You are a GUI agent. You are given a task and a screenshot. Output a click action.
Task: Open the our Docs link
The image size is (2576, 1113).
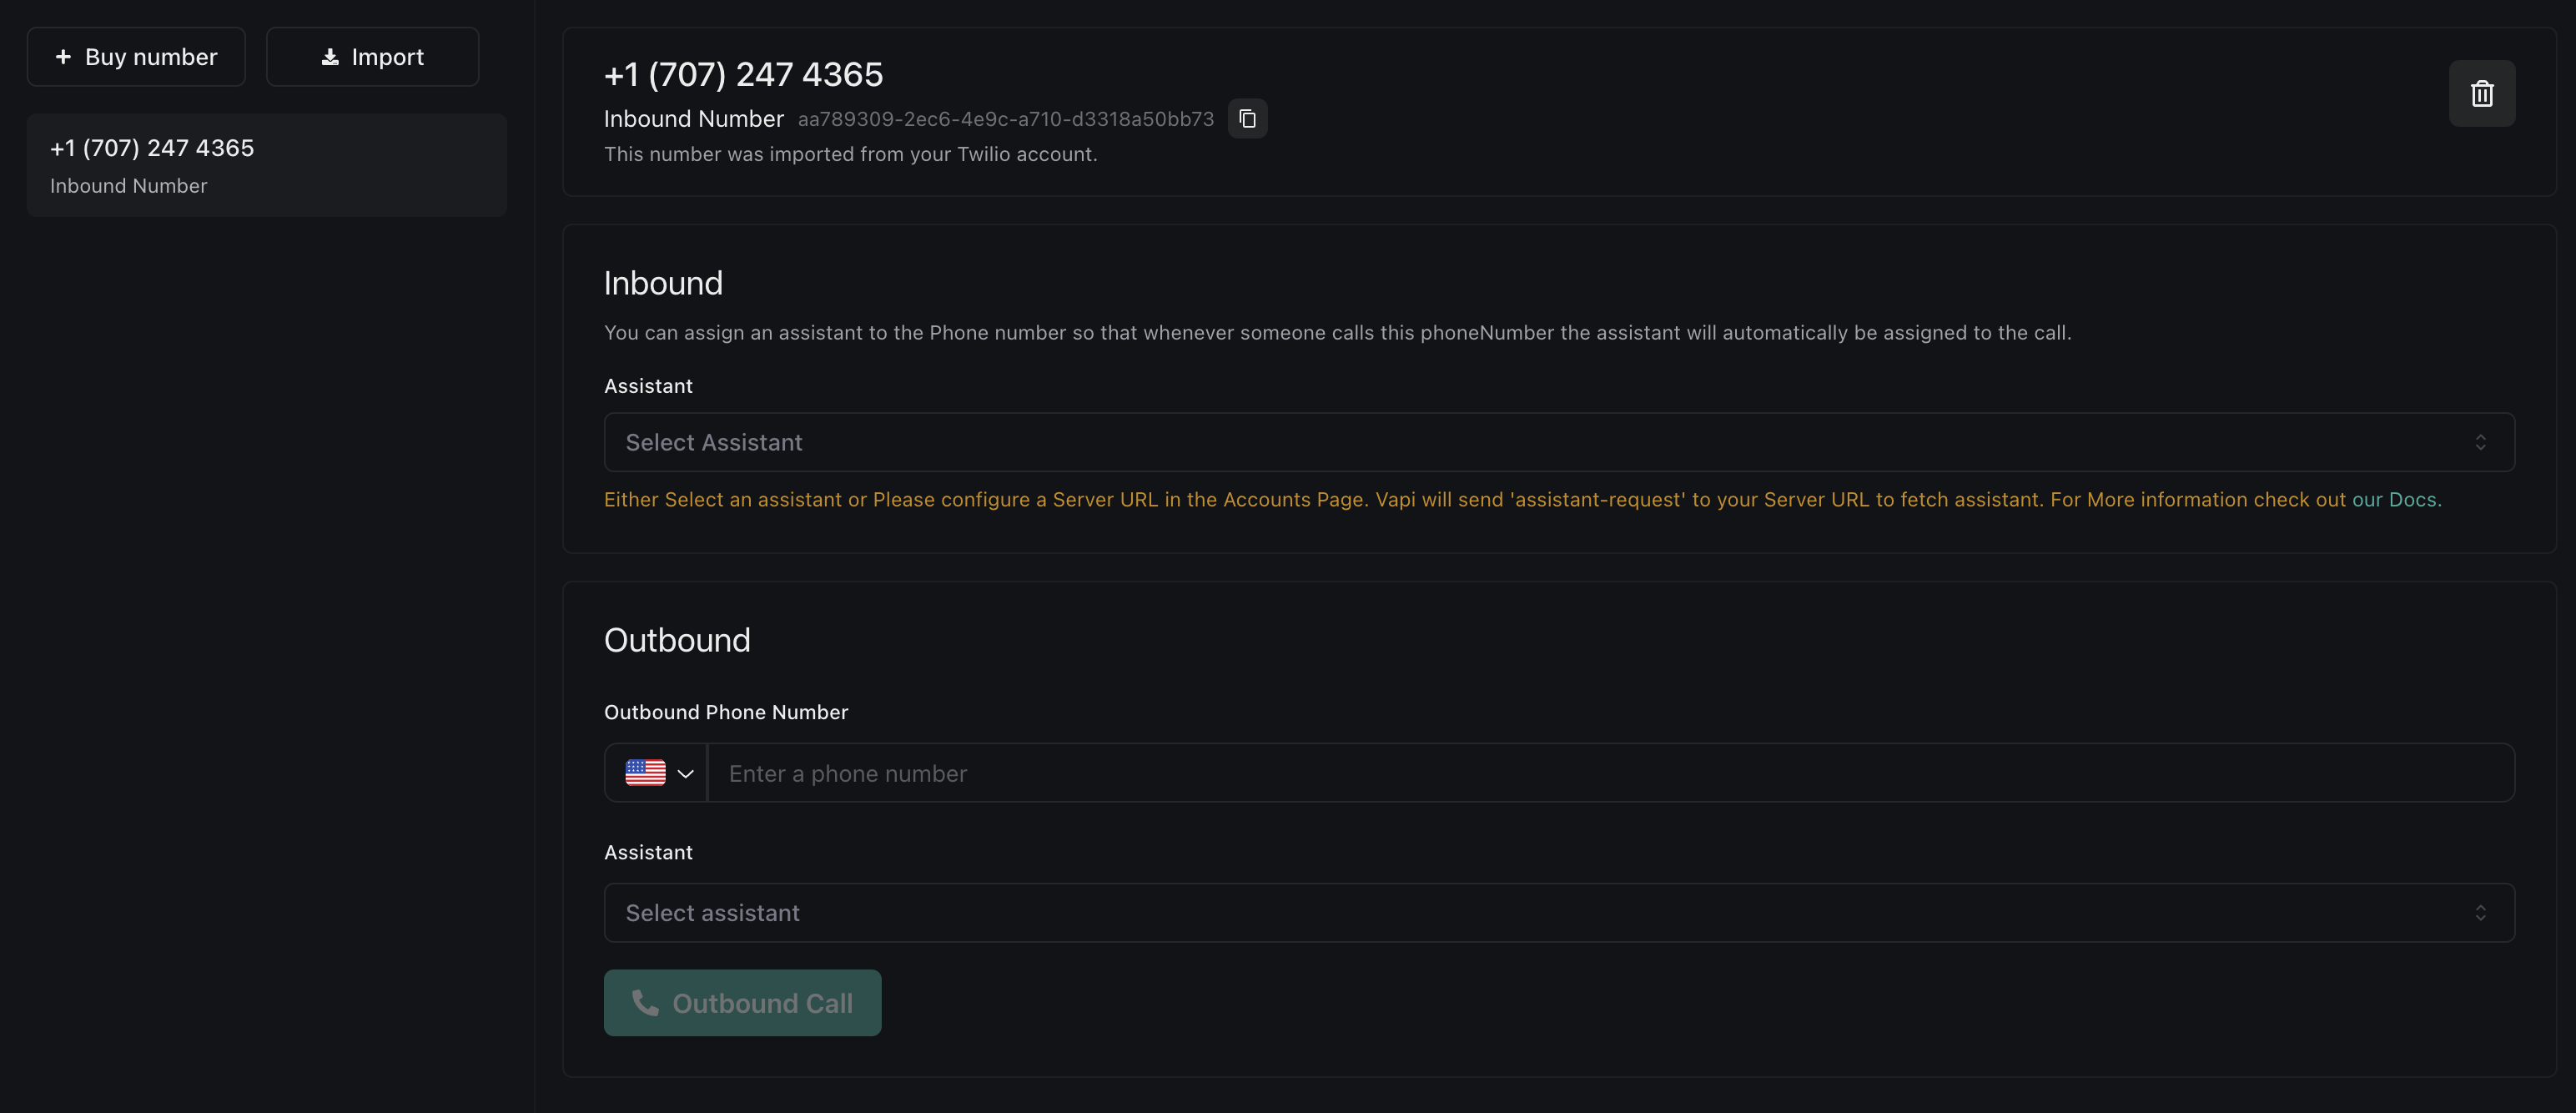2394,500
